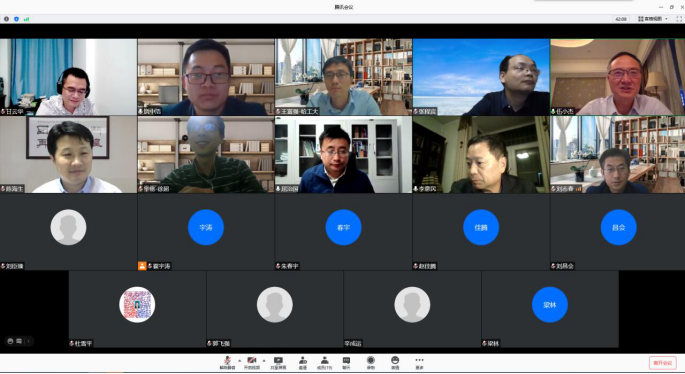685x374 pixels.
Task: Unmute the microphone in bottom toolbar
Action: click(x=227, y=362)
